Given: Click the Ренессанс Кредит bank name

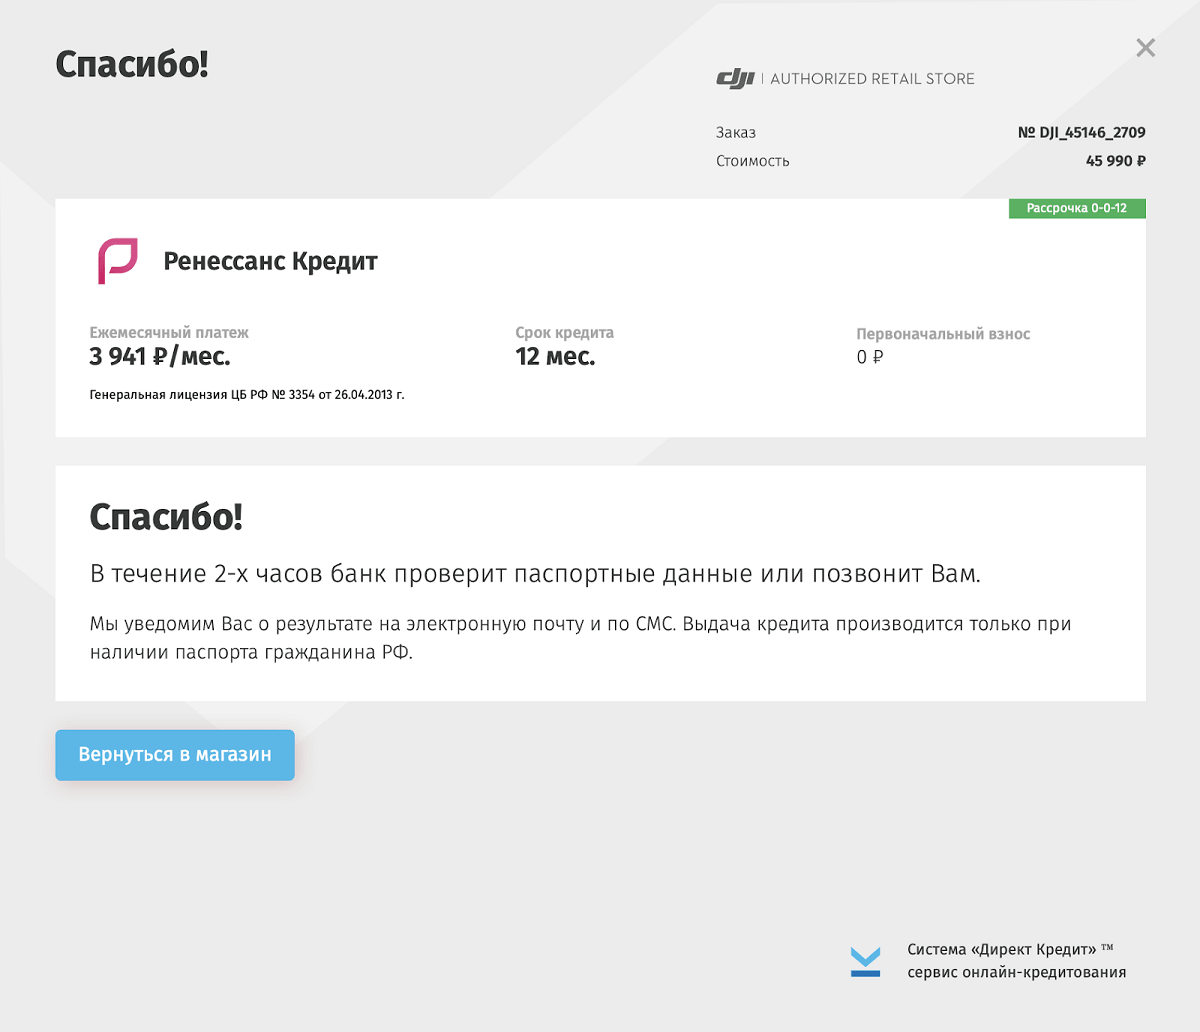Looking at the screenshot, I should point(270,262).
